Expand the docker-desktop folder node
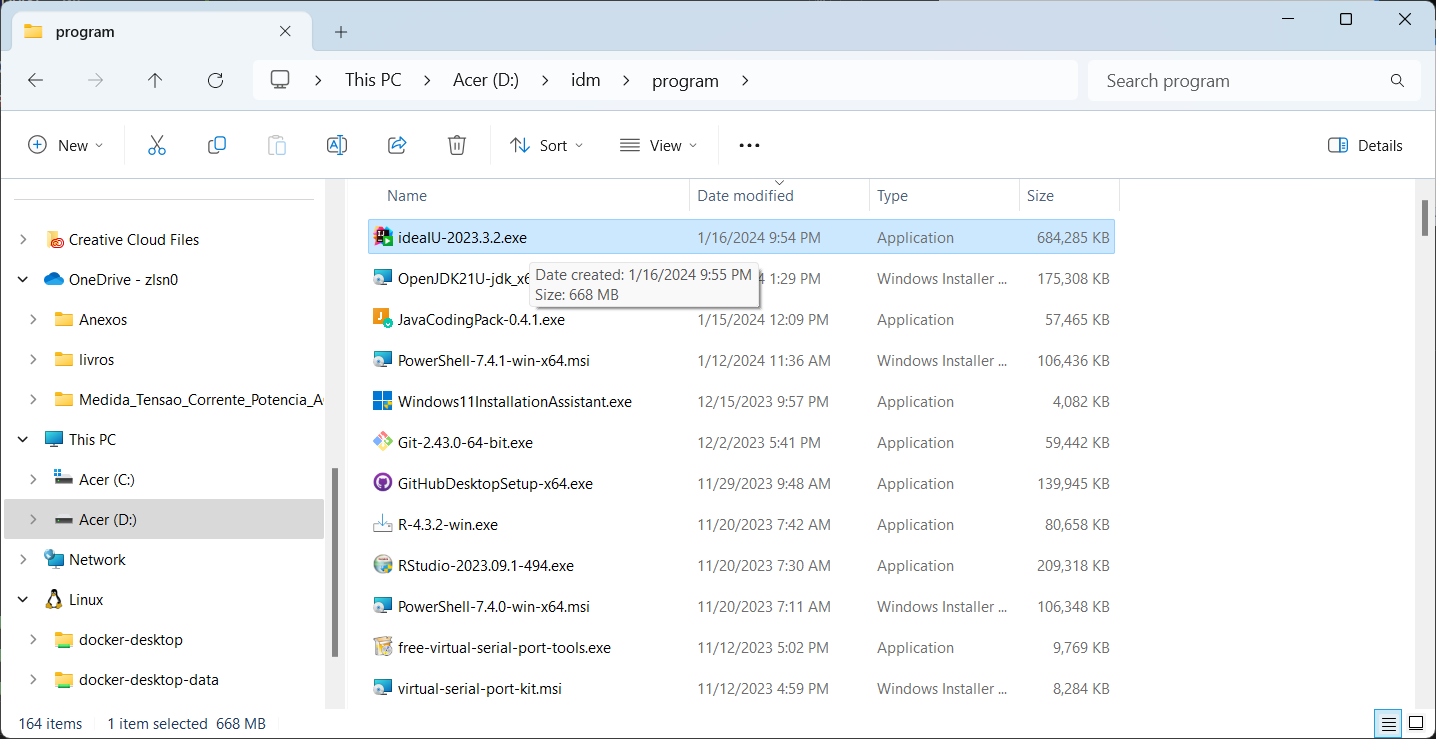 (33, 640)
